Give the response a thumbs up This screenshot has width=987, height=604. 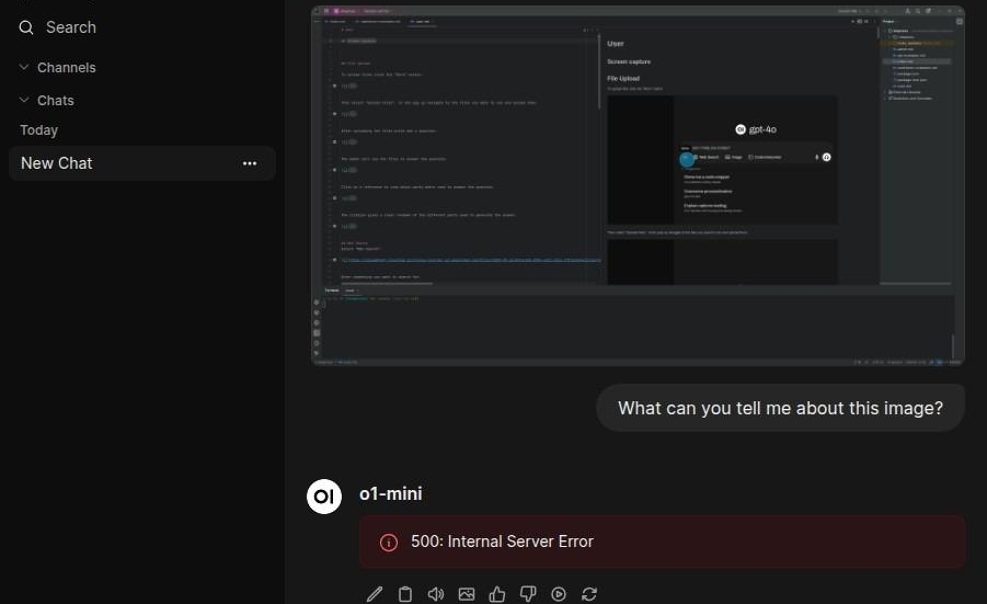click(497, 594)
